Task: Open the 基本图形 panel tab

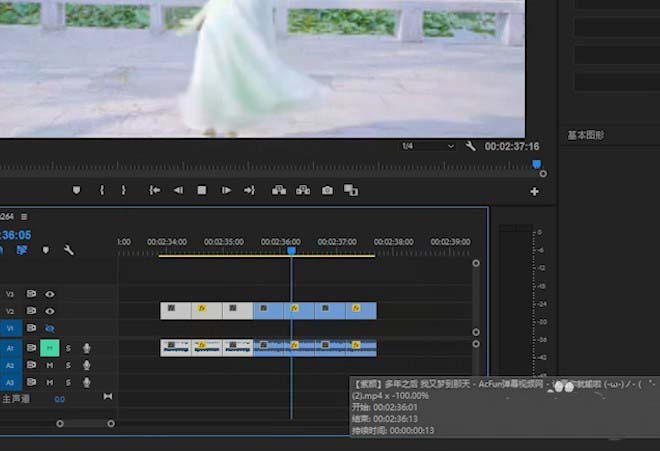Action: (585, 135)
